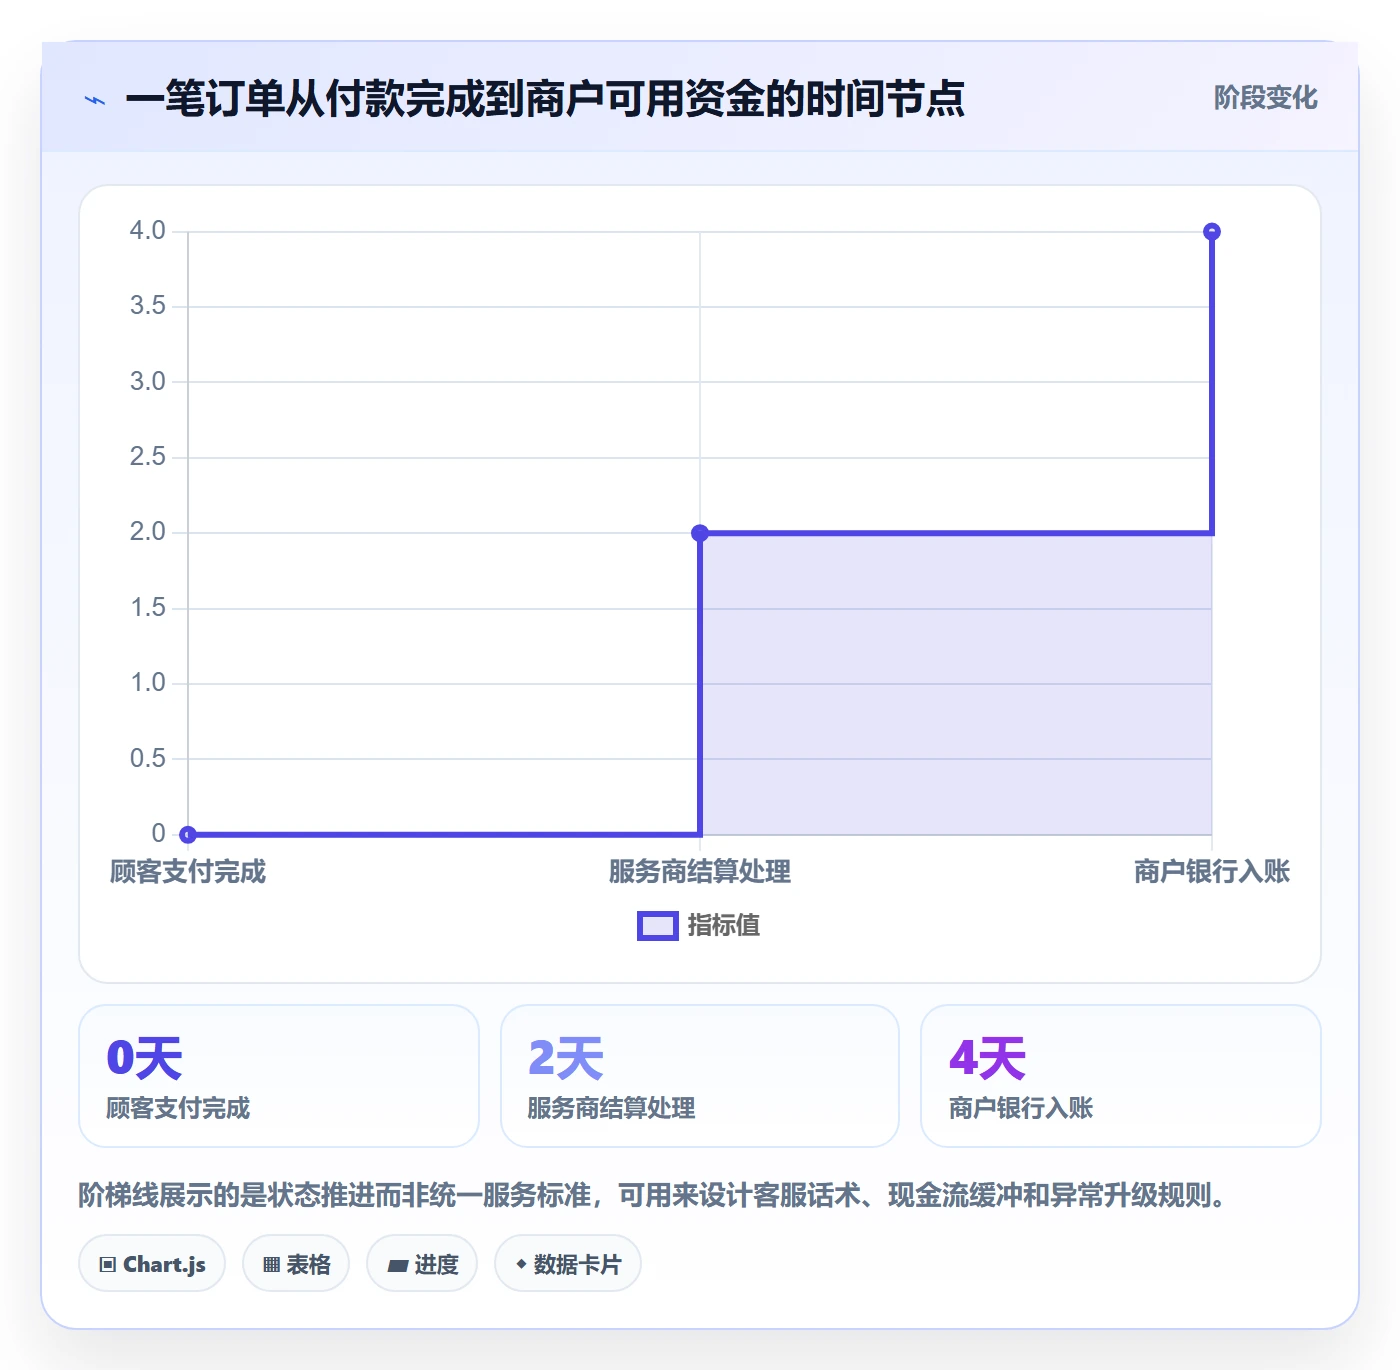
Task: Click the 4.0 y-axis tick label
Action: 148,231
